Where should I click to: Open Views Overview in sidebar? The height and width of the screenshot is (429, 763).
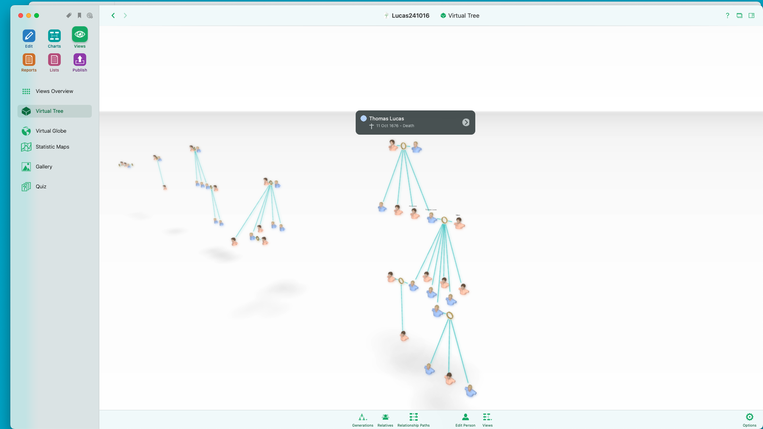54,91
